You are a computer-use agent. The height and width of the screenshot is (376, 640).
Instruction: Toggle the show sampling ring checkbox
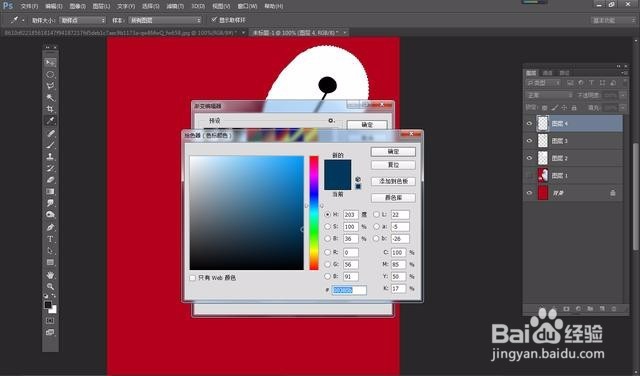click(x=214, y=20)
